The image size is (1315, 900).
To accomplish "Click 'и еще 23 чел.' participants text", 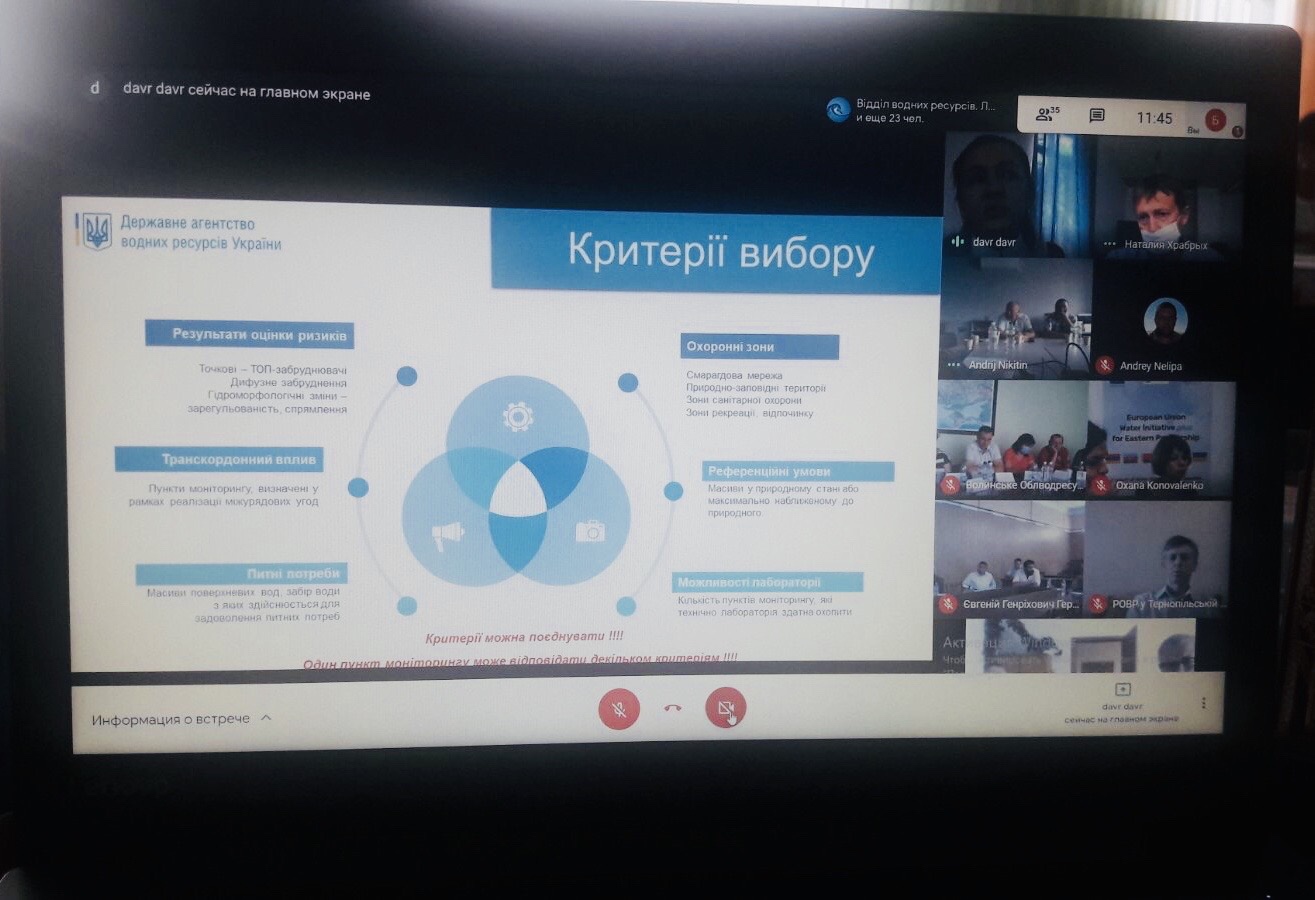I will point(890,119).
